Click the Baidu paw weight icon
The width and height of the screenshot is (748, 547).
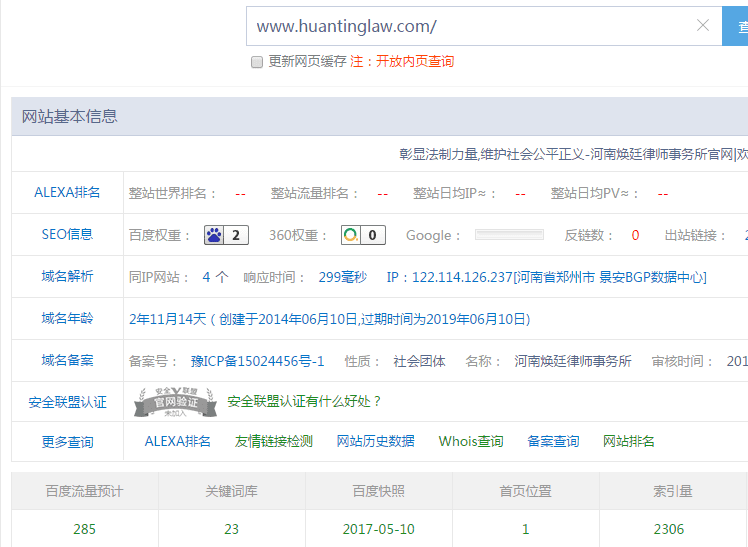coord(214,235)
